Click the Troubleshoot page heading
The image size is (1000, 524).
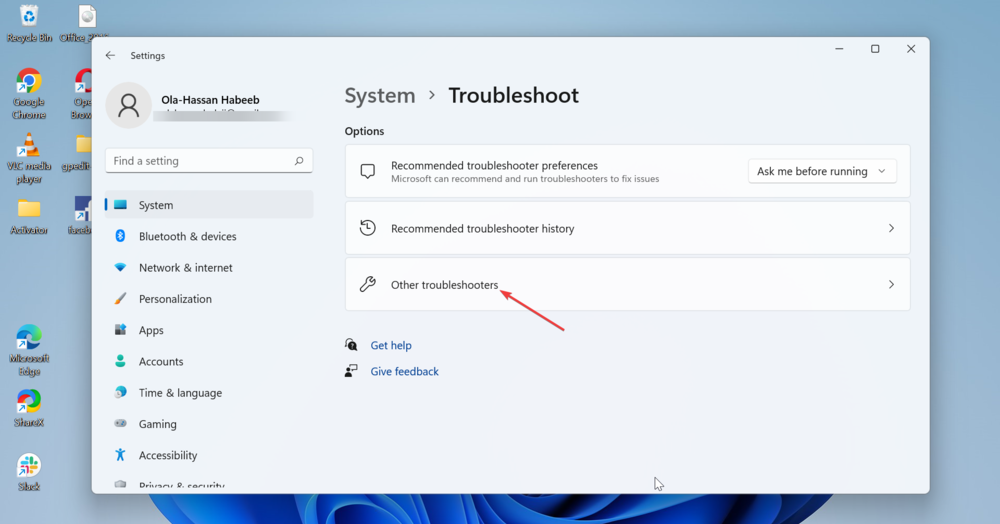513,95
